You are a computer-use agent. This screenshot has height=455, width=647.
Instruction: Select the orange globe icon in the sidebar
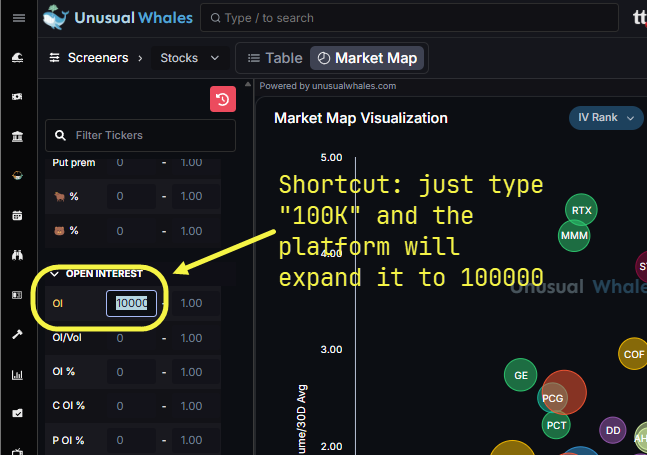click(x=17, y=176)
